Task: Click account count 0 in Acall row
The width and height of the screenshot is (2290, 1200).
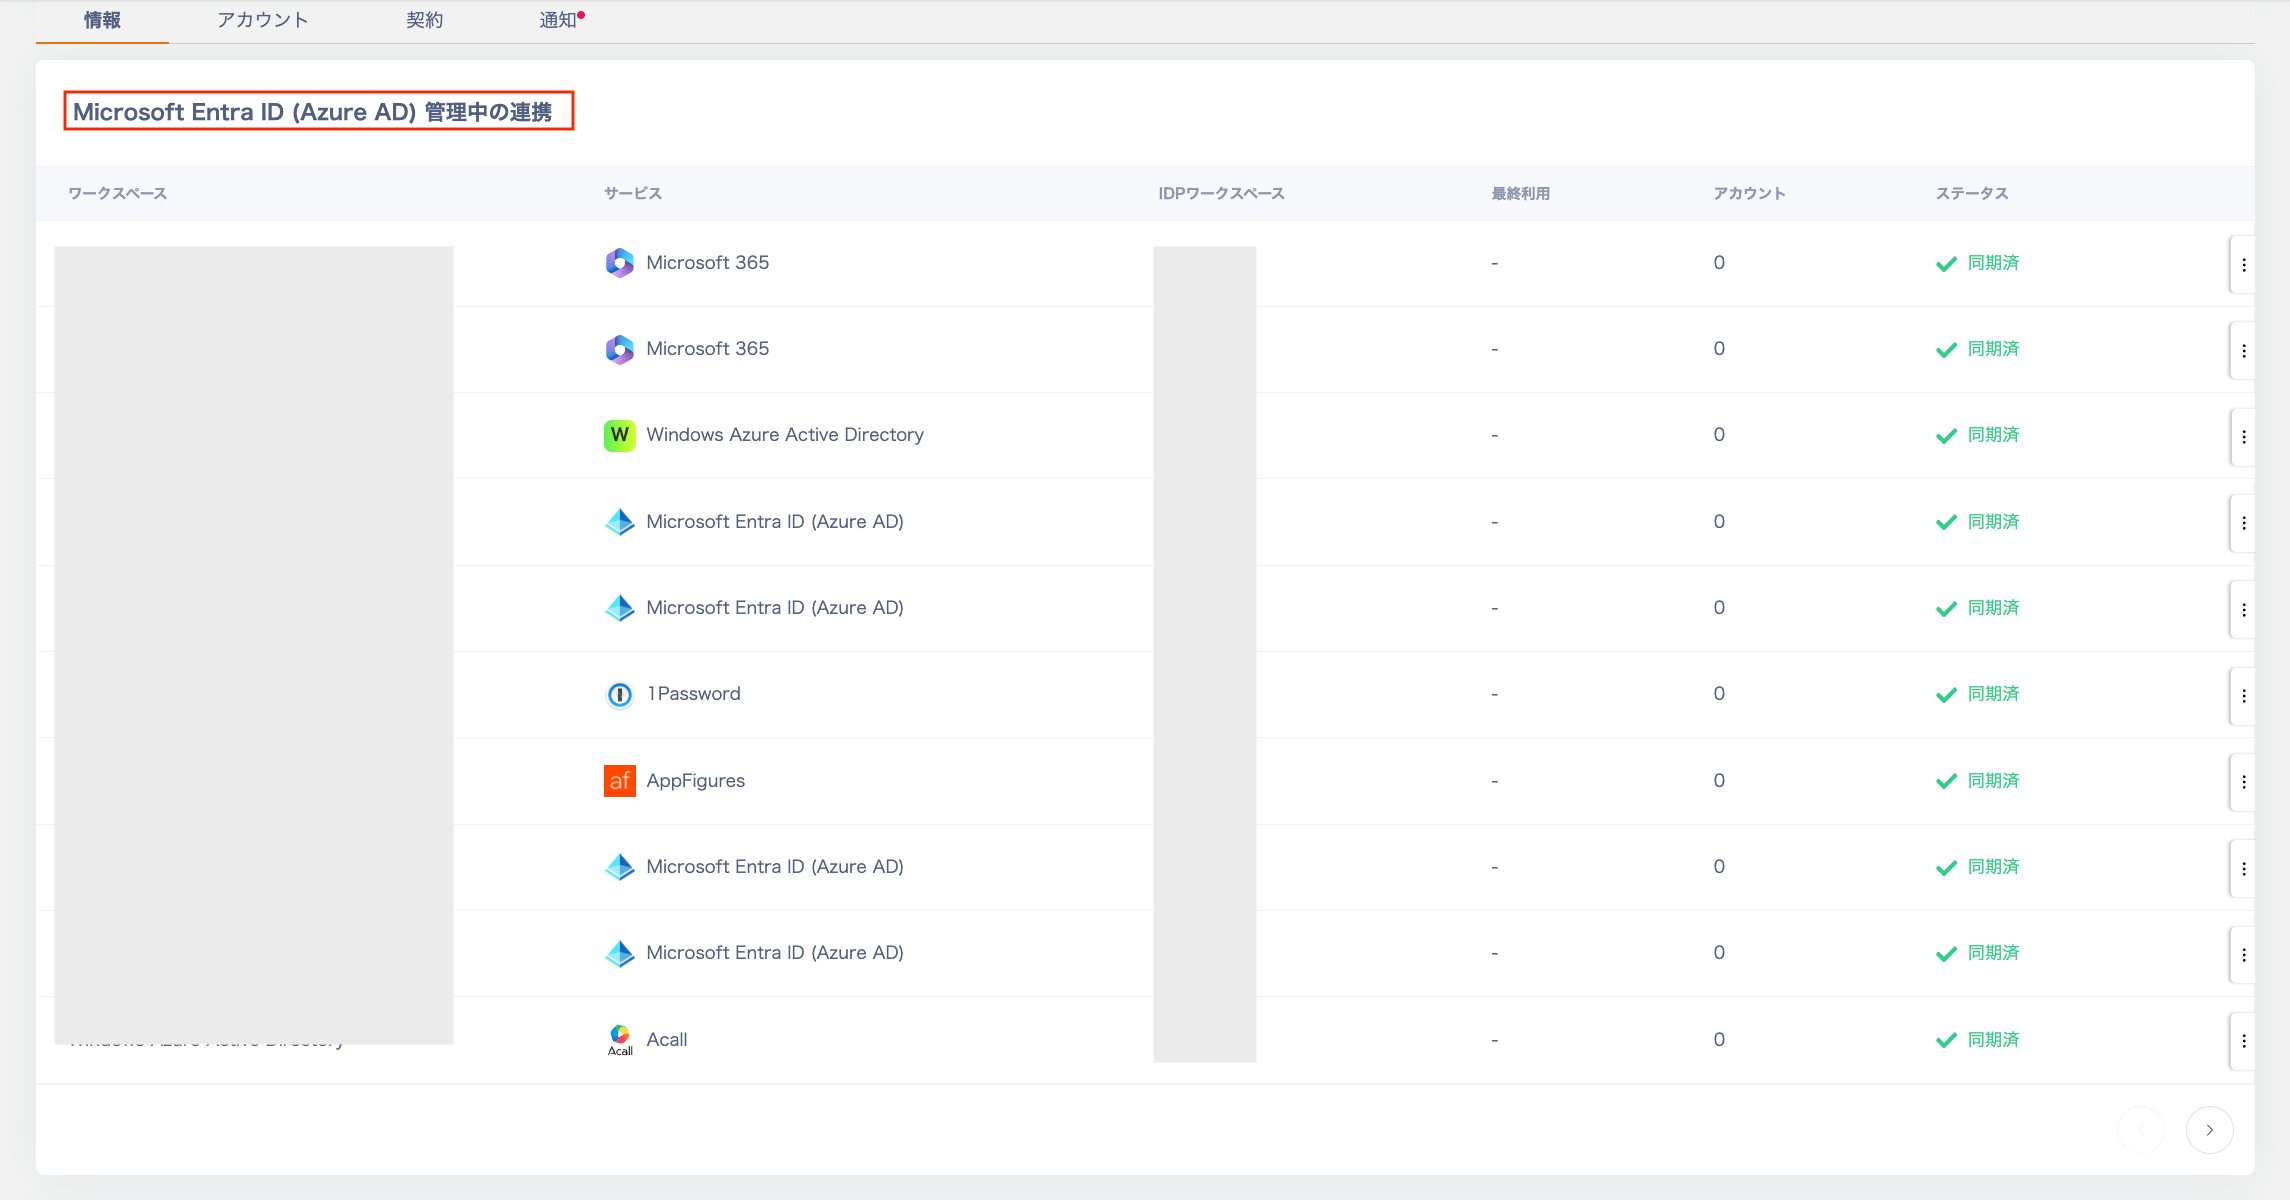Action: click(x=1719, y=1039)
